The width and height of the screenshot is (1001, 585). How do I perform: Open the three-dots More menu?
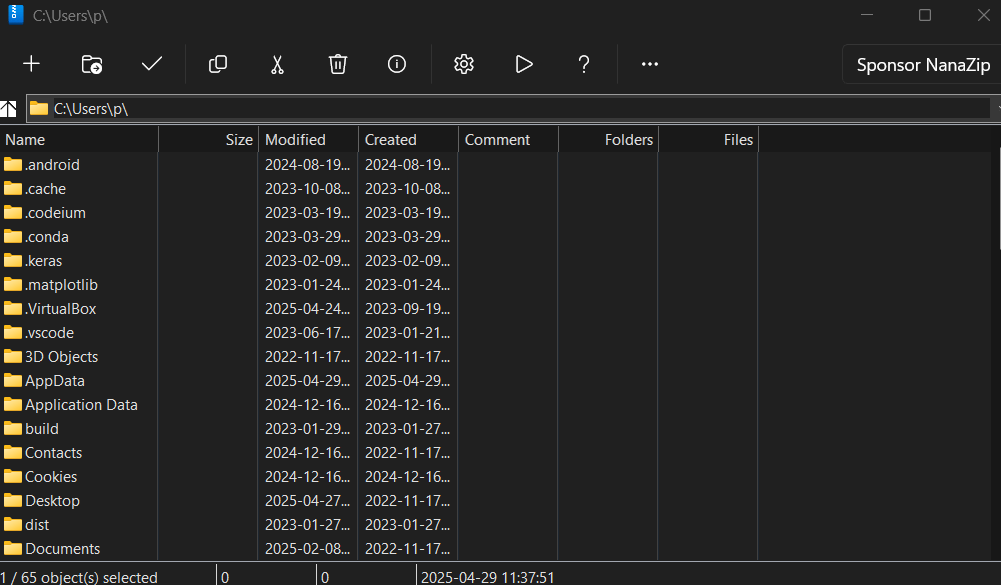point(650,64)
